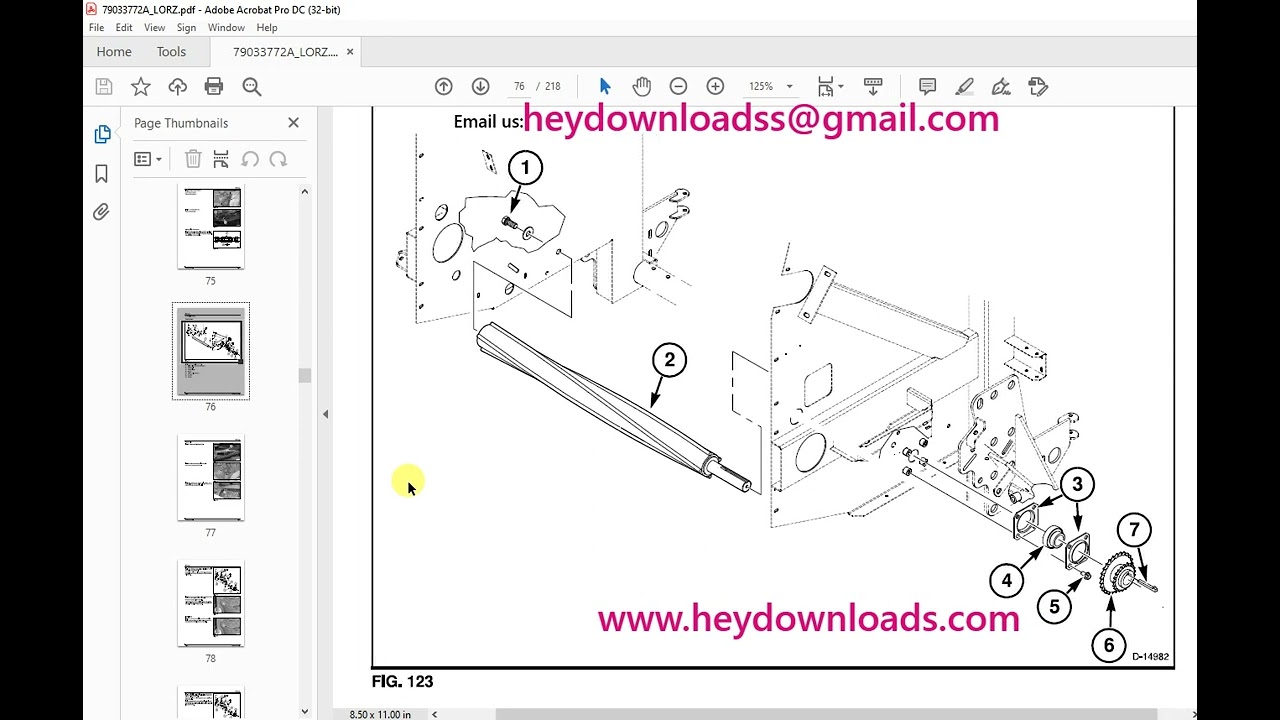
Task: Click the 'FIG. 123' caption text
Action: (402, 682)
